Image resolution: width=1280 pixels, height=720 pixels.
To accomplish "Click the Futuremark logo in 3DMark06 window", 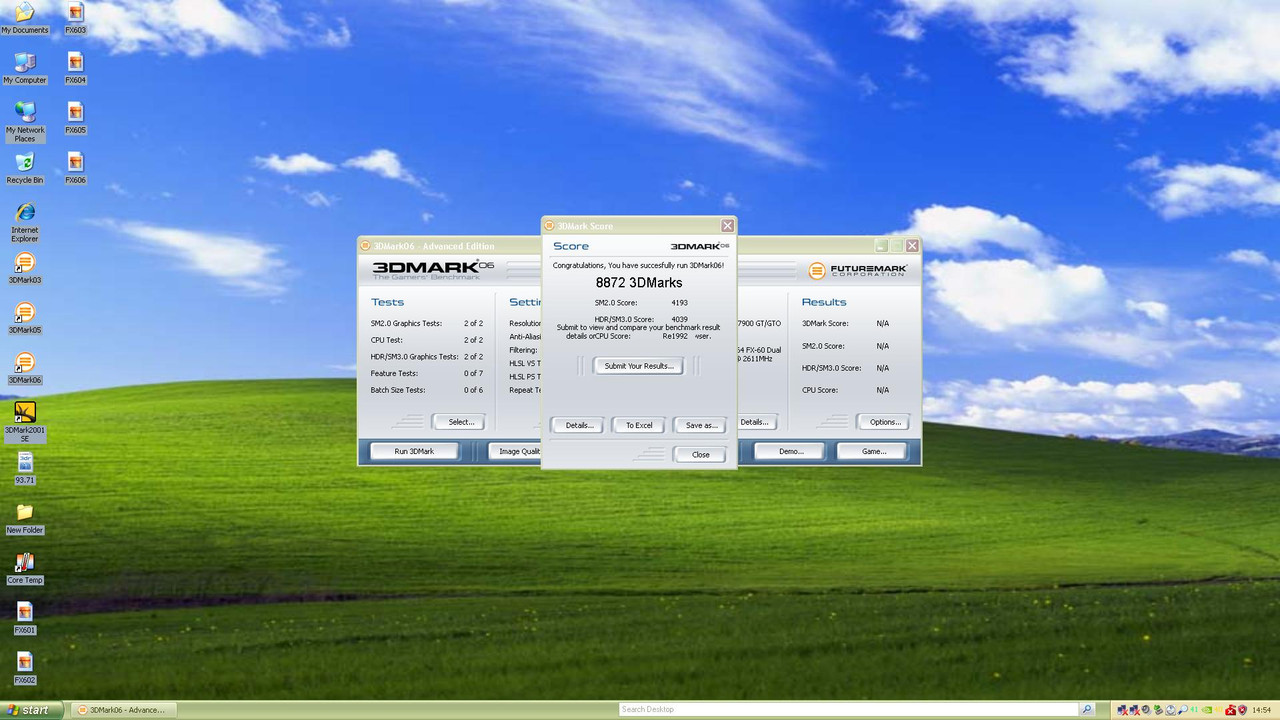I will pos(857,270).
